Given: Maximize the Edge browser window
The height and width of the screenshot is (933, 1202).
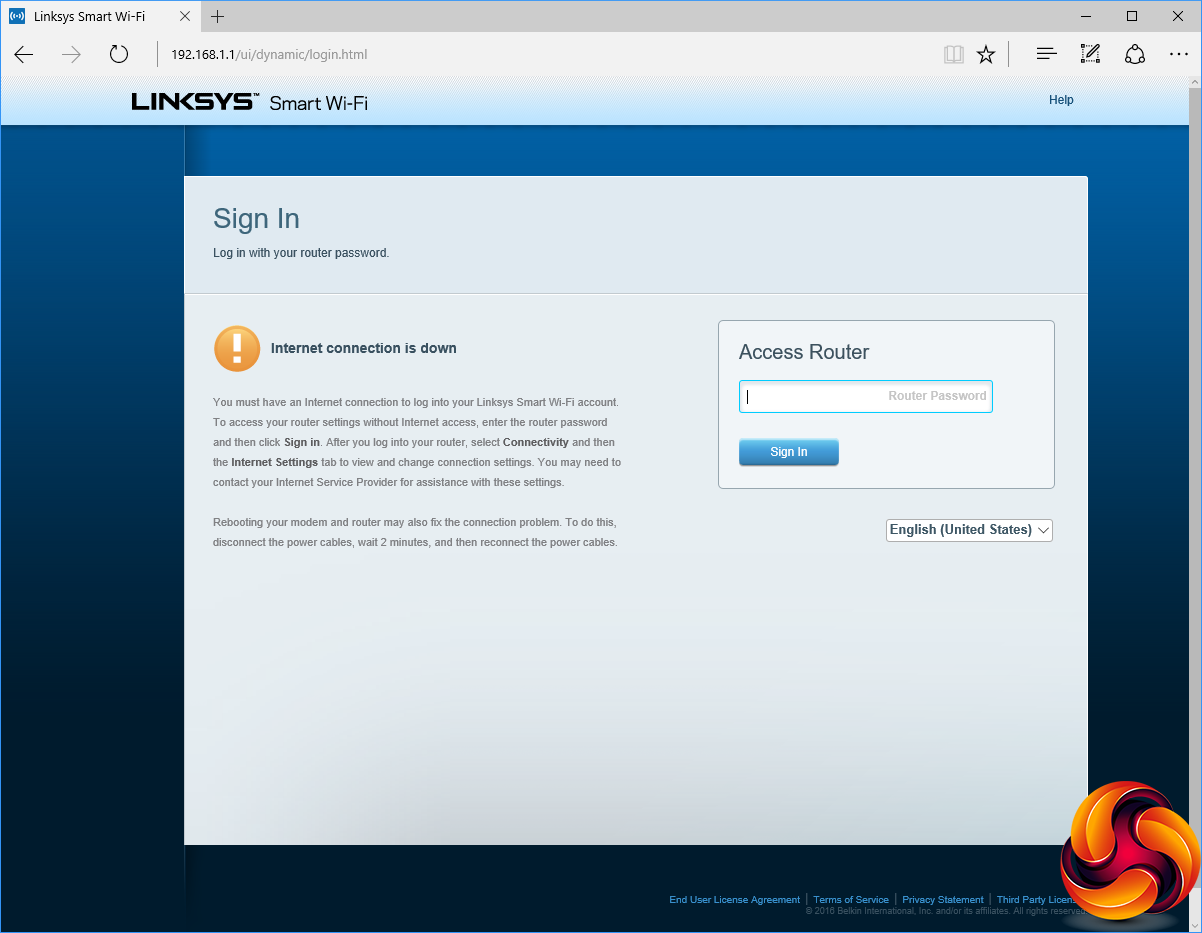Looking at the screenshot, I should 1132,16.
